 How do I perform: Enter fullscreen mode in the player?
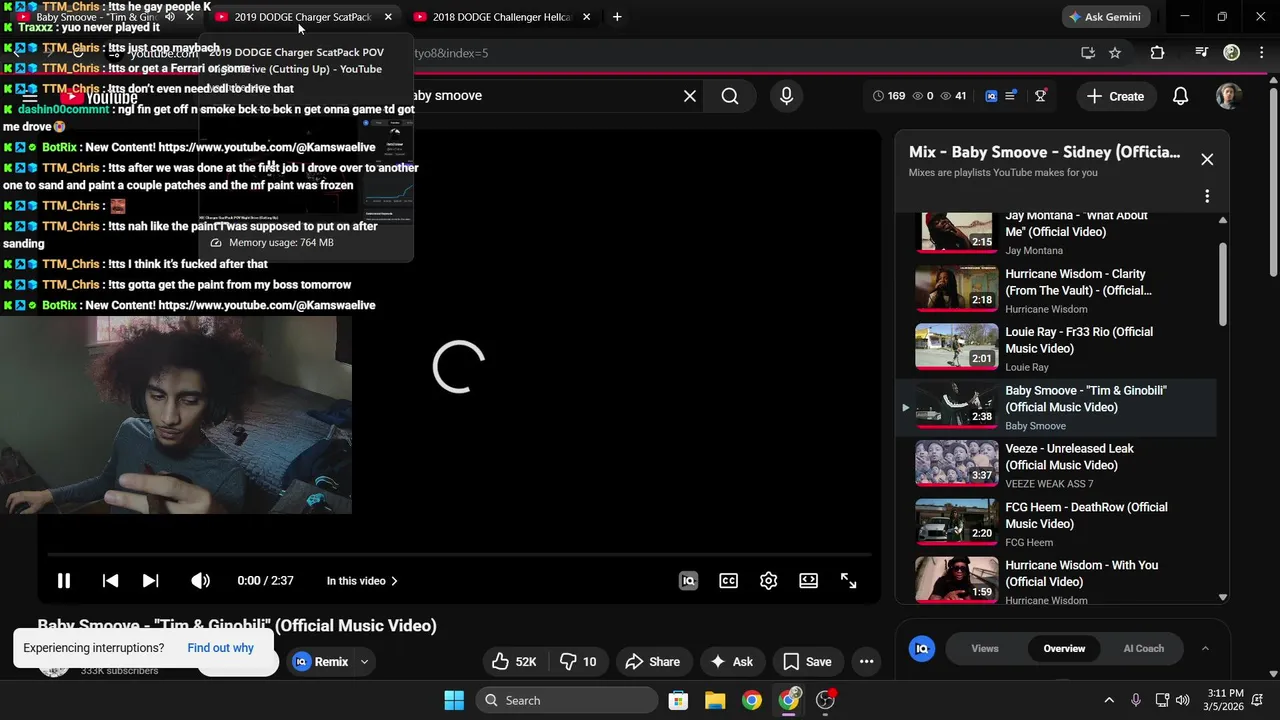click(848, 581)
